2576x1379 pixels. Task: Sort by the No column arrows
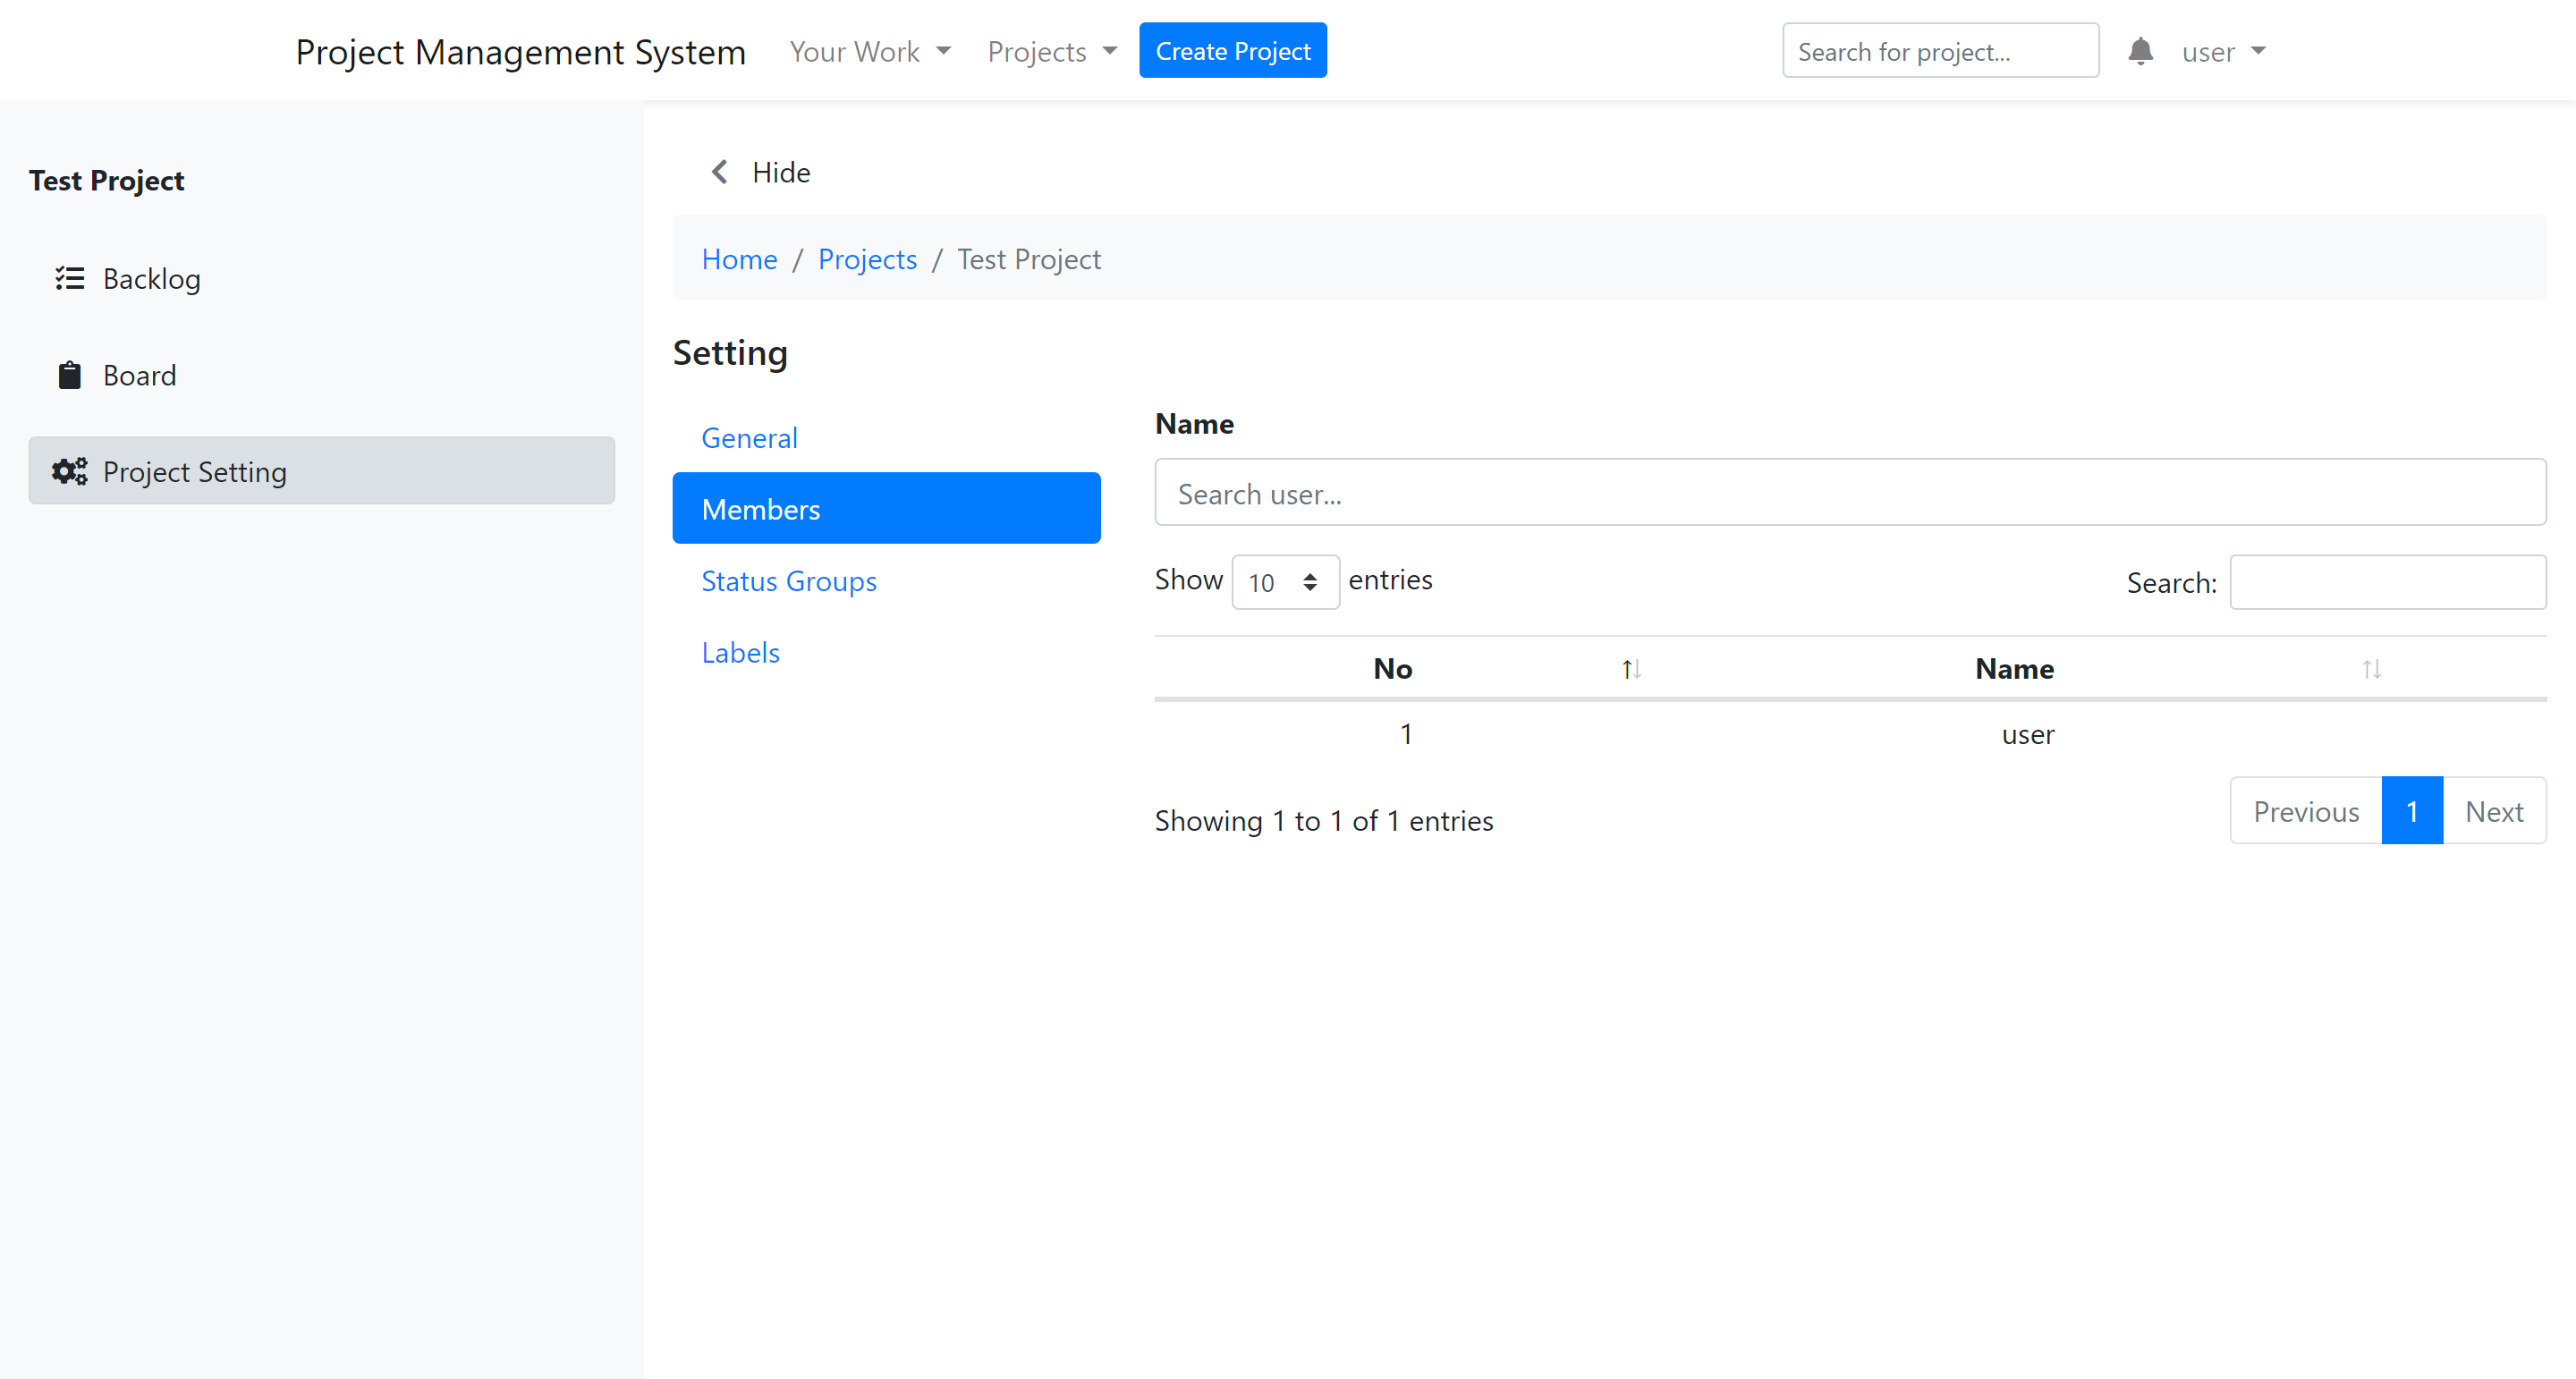[1631, 669]
